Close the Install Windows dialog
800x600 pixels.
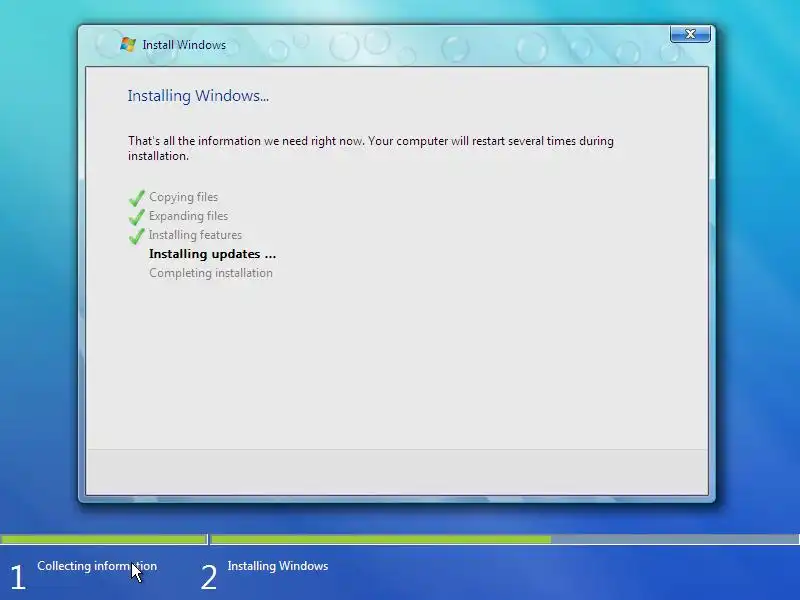(x=690, y=34)
